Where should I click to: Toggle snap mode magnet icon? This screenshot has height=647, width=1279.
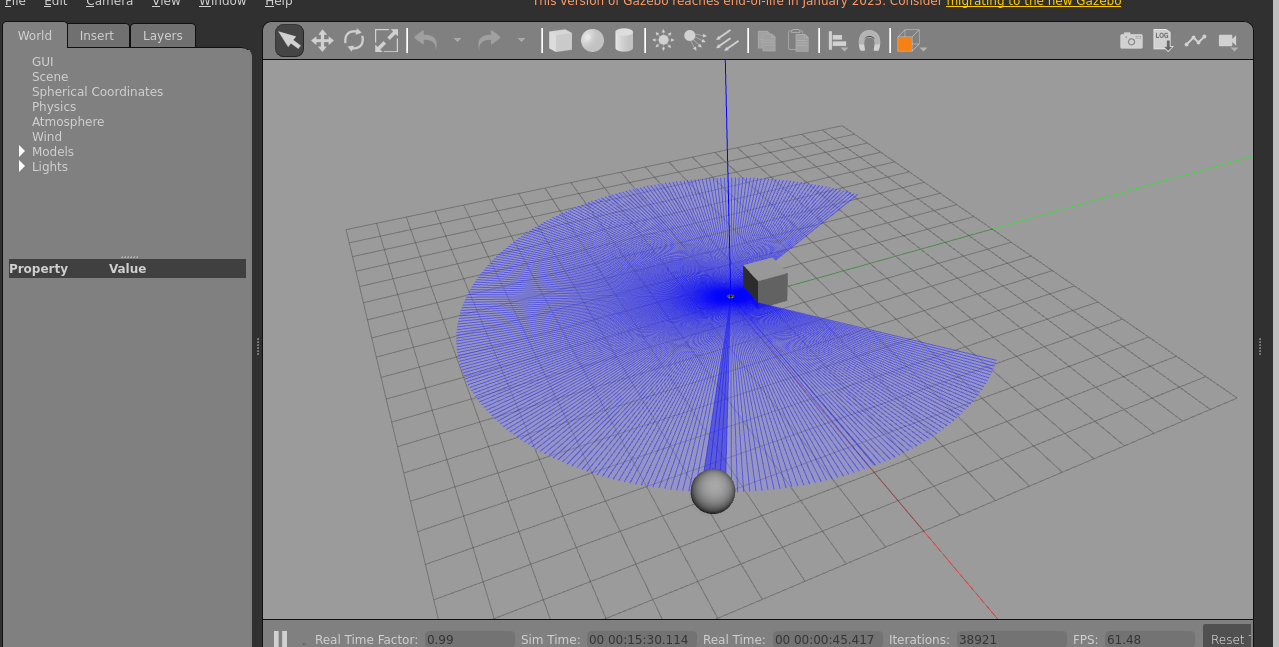870,41
